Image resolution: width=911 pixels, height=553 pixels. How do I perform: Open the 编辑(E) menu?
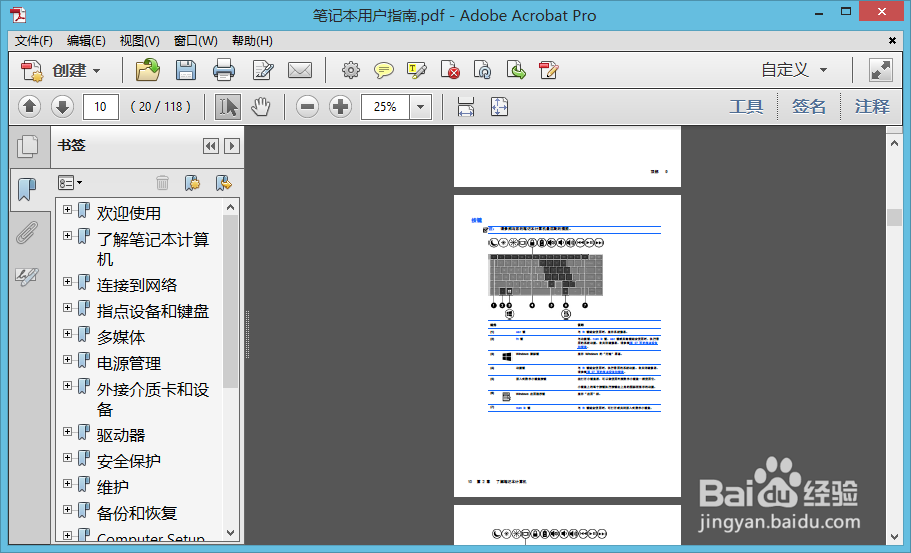point(86,41)
